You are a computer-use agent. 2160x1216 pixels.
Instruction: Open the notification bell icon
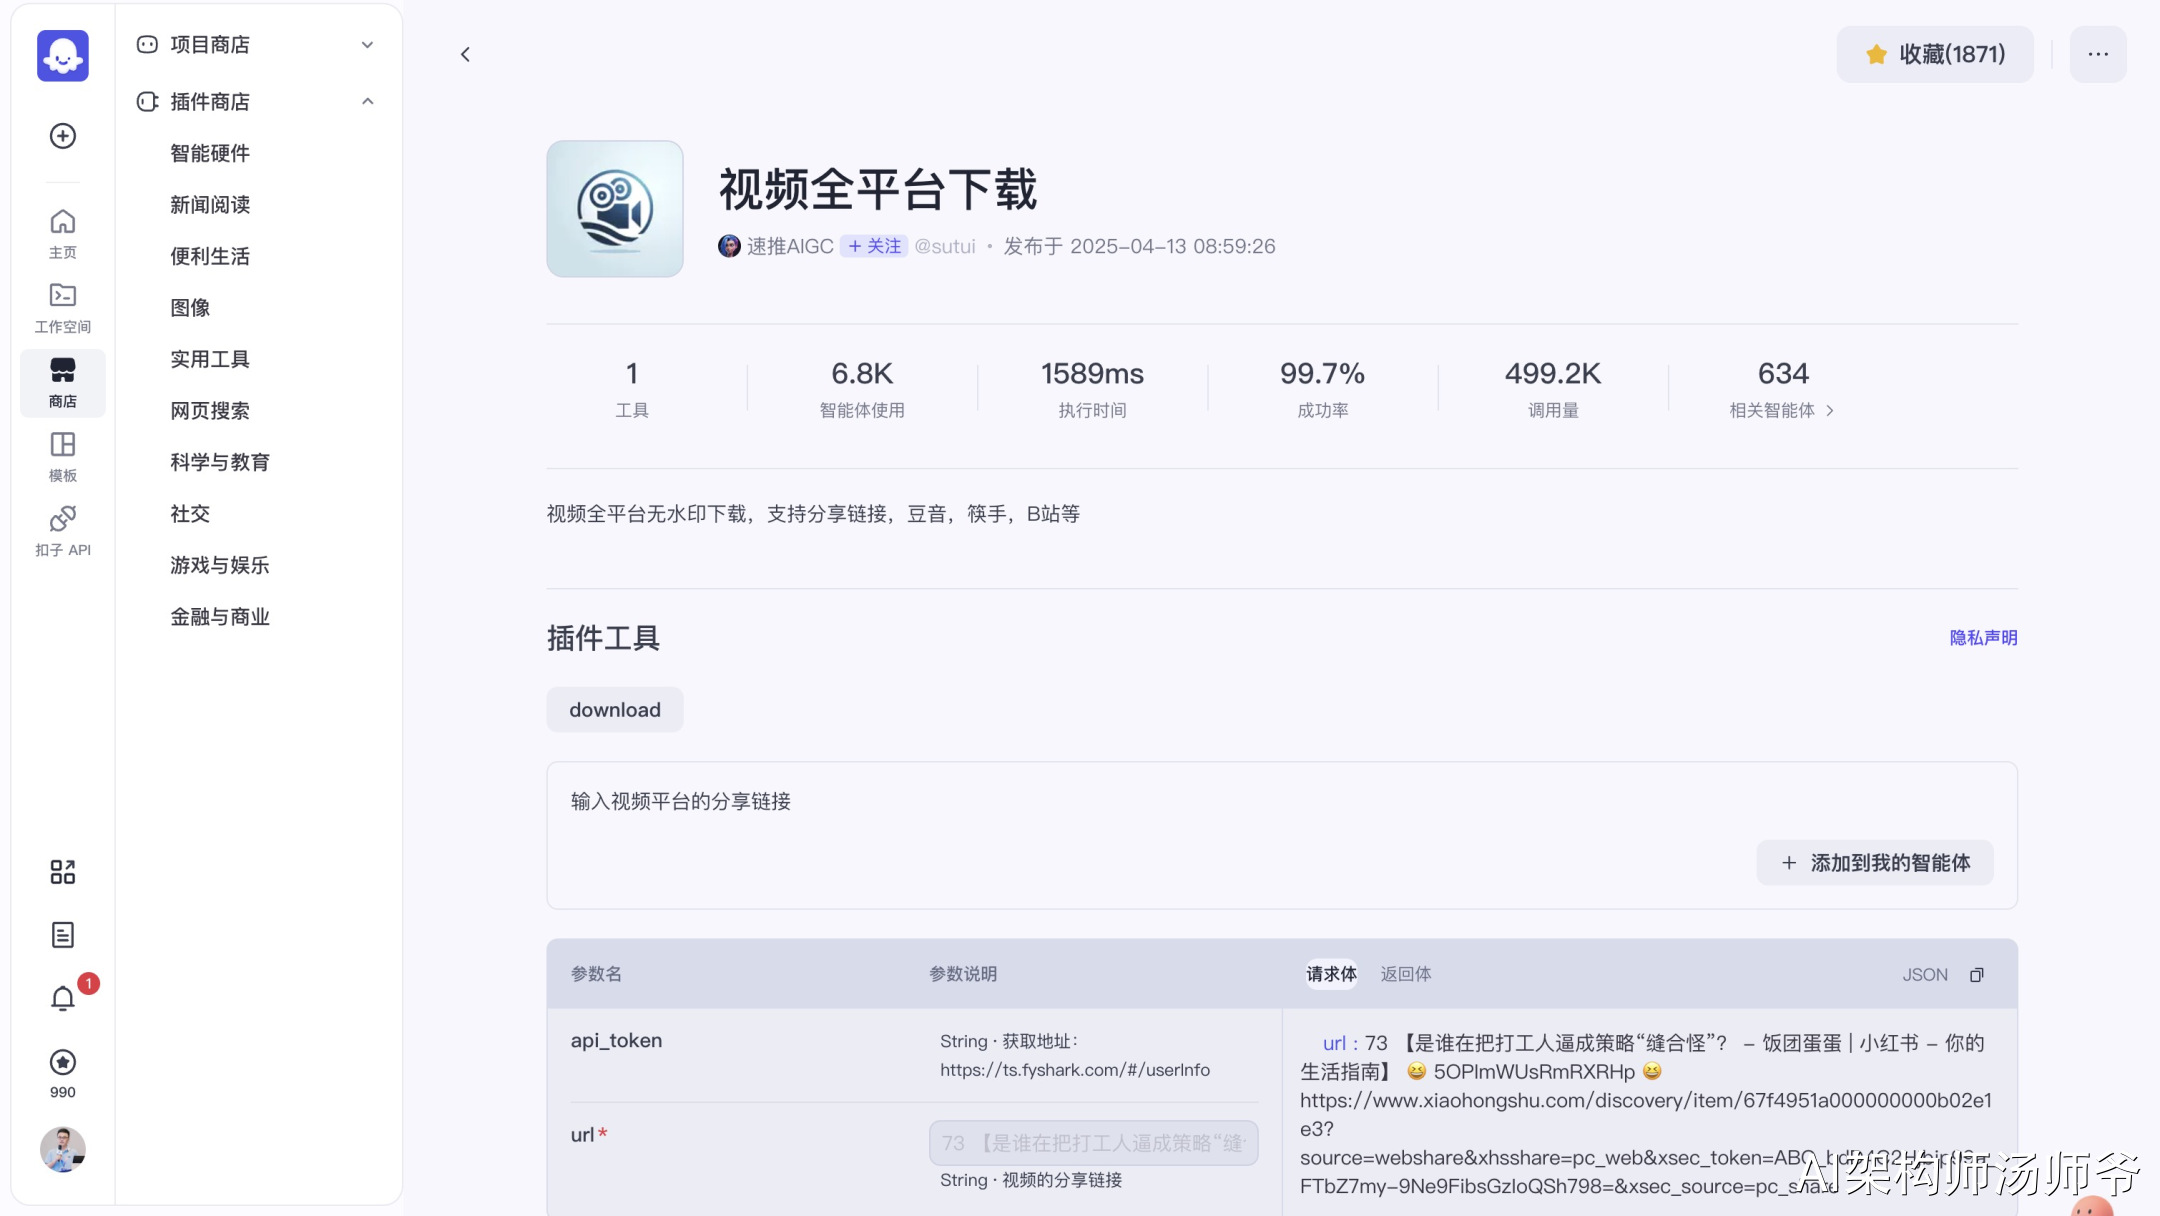[63, 998]
